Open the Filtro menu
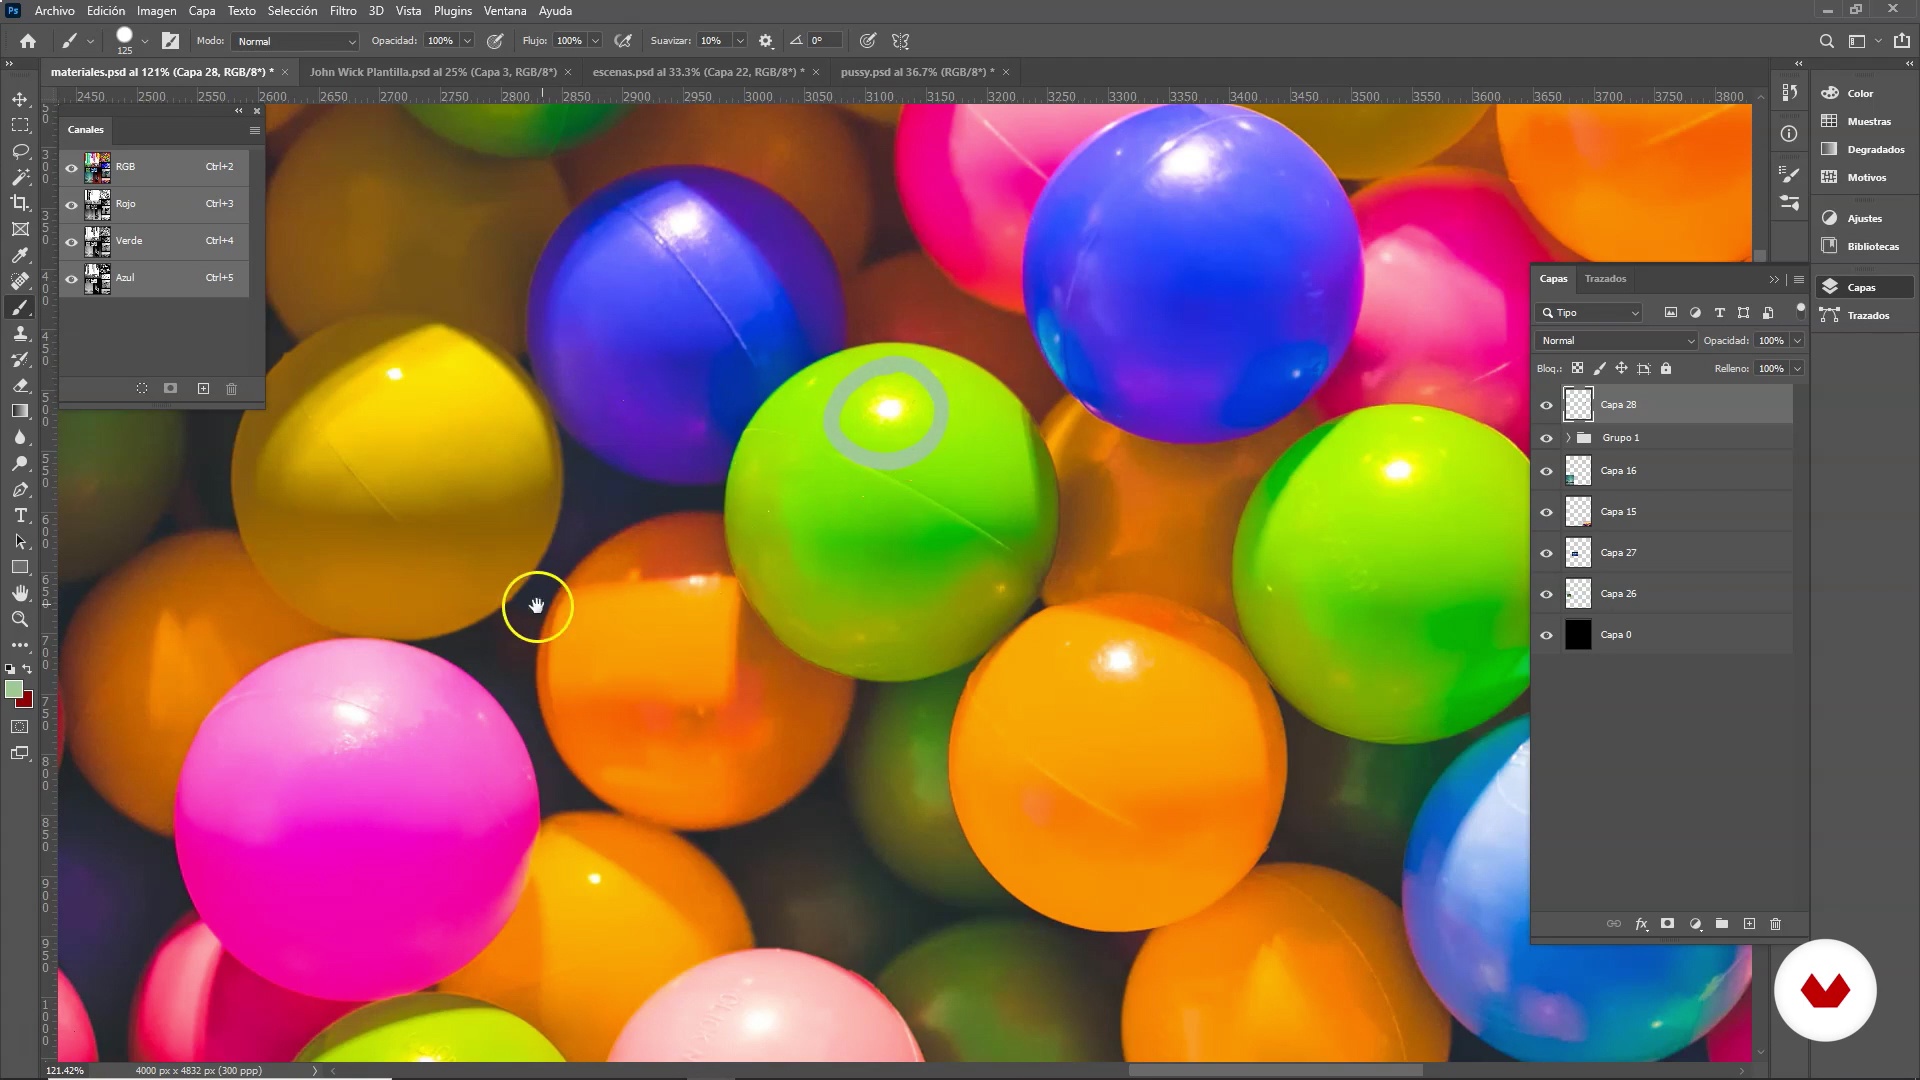This screenshot has width=1920, height=1080. tap(343, 11)
